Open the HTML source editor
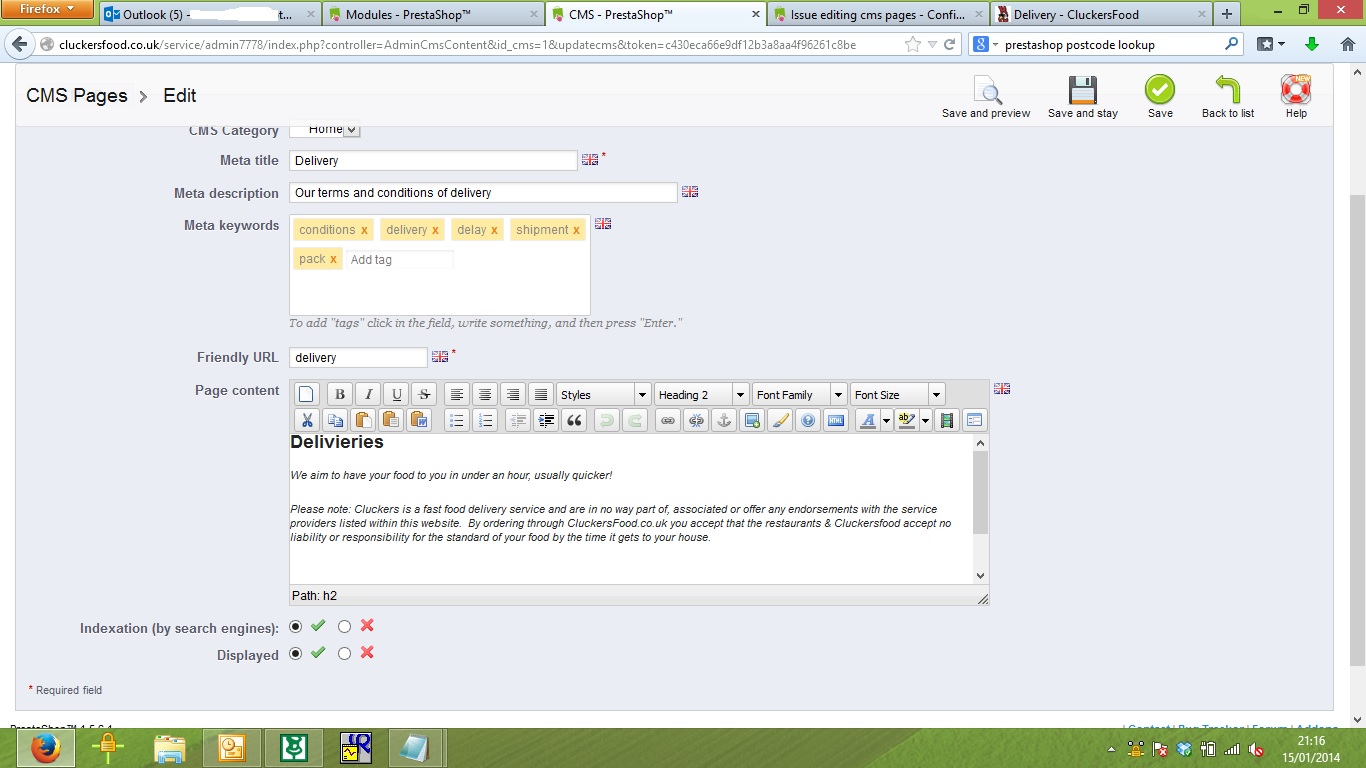Screen dimensions: 1366x768 coord(836,421)
